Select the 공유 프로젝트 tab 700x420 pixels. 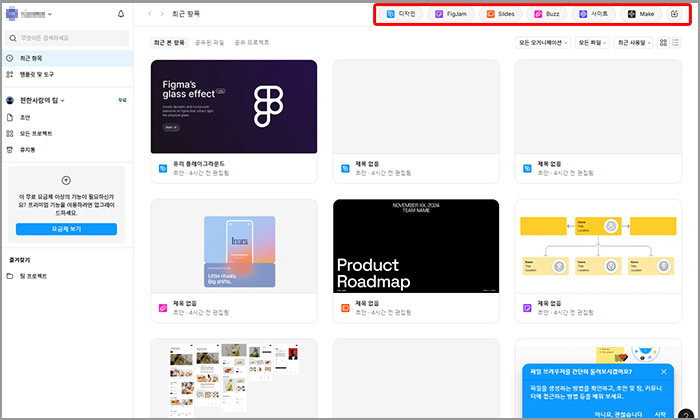(252, 42)
